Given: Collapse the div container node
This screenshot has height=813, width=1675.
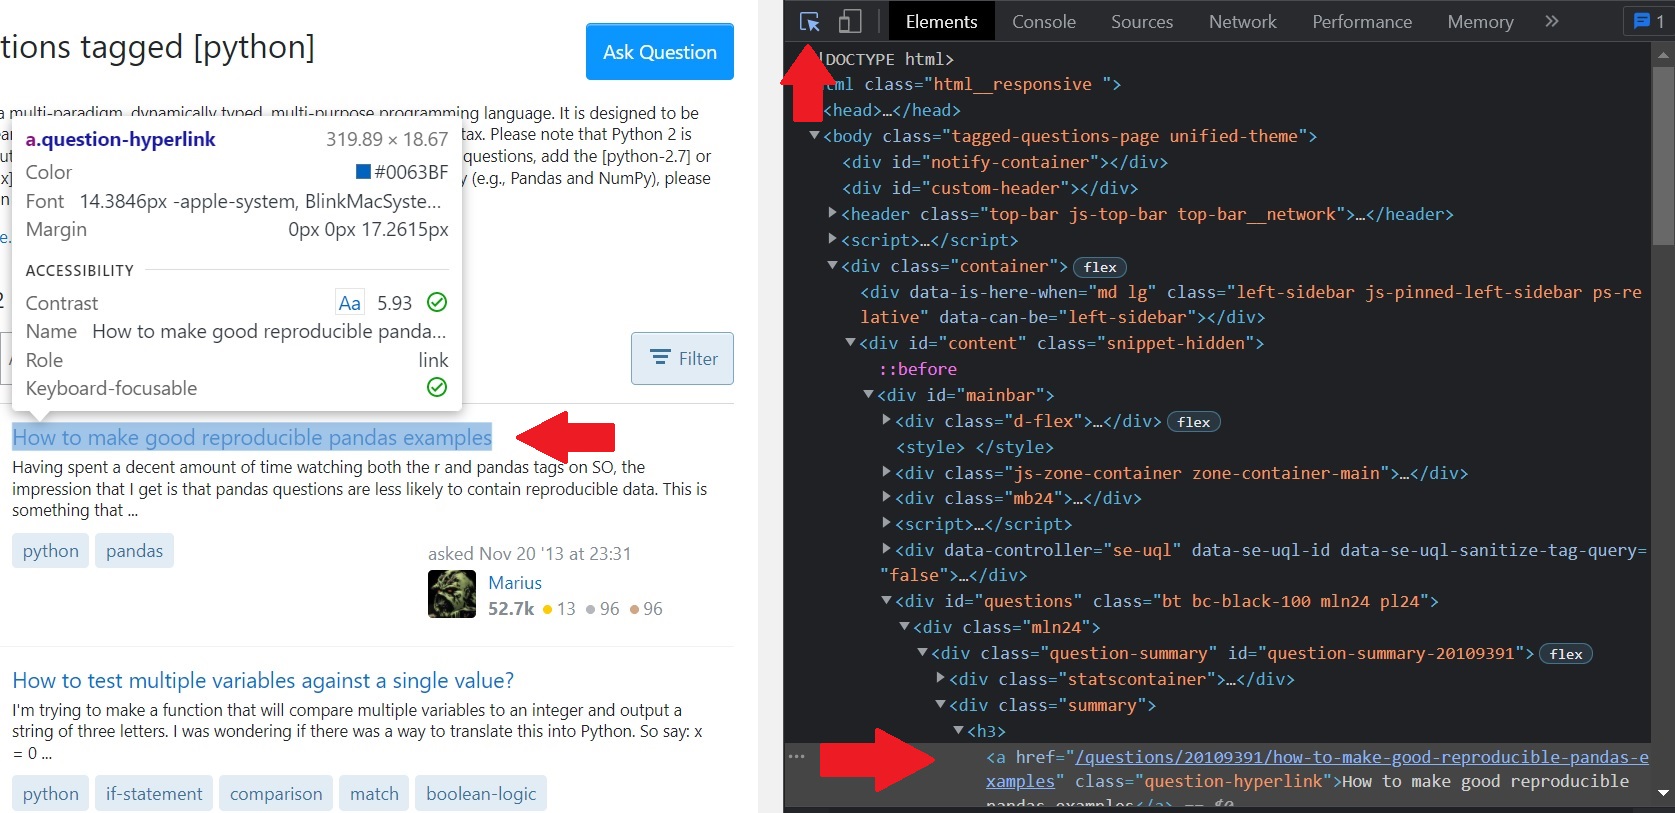Looking at the screenshot, I should (832, 265).
